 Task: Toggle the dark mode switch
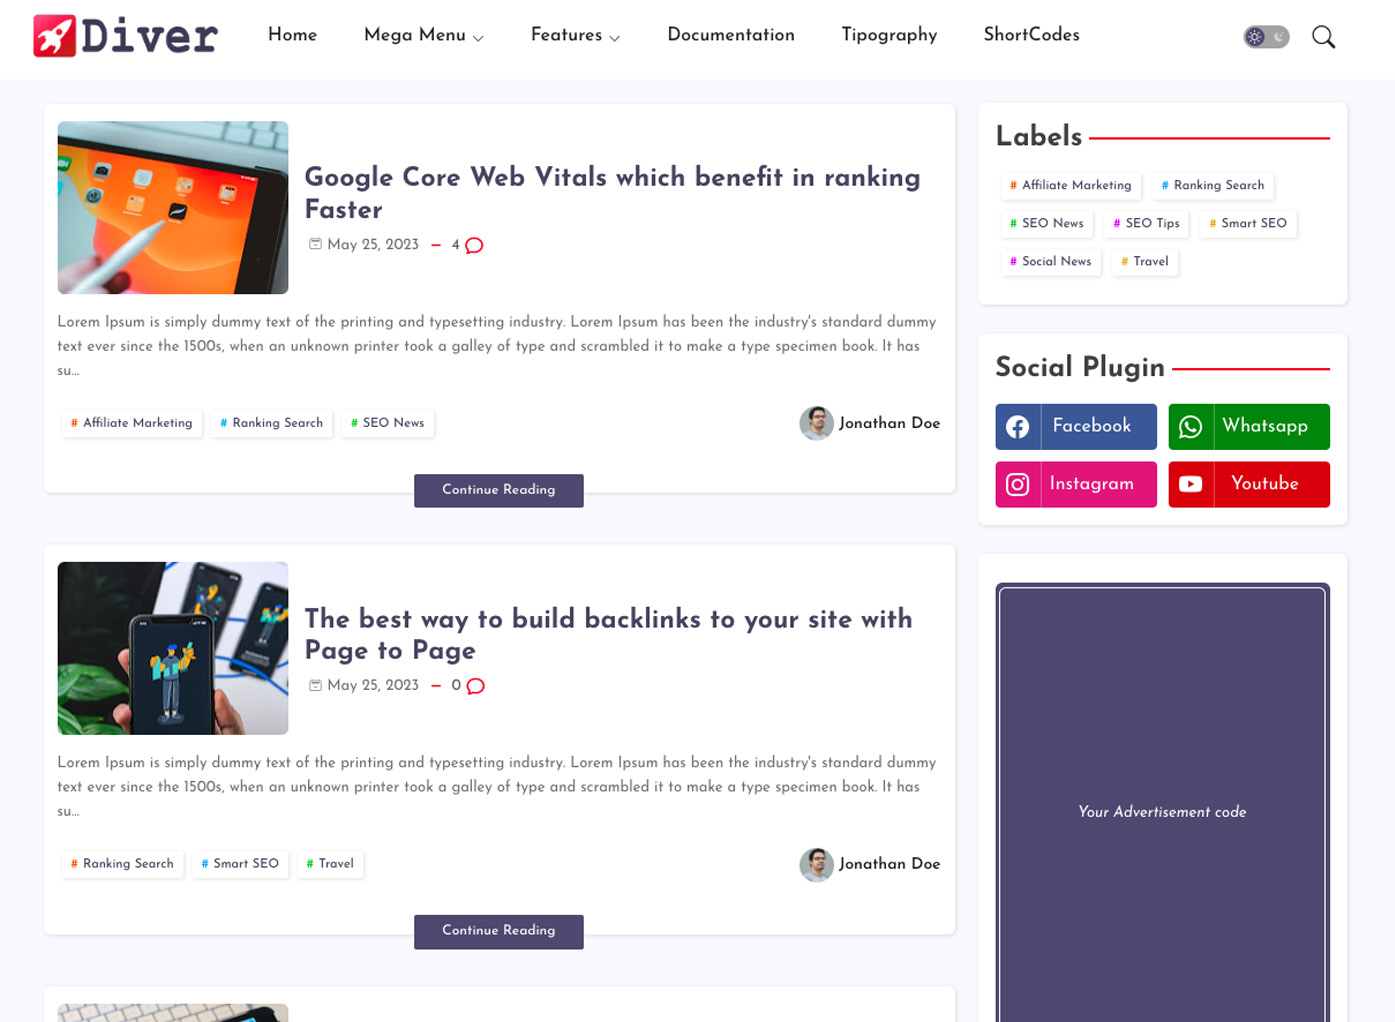click(1266, 37)
